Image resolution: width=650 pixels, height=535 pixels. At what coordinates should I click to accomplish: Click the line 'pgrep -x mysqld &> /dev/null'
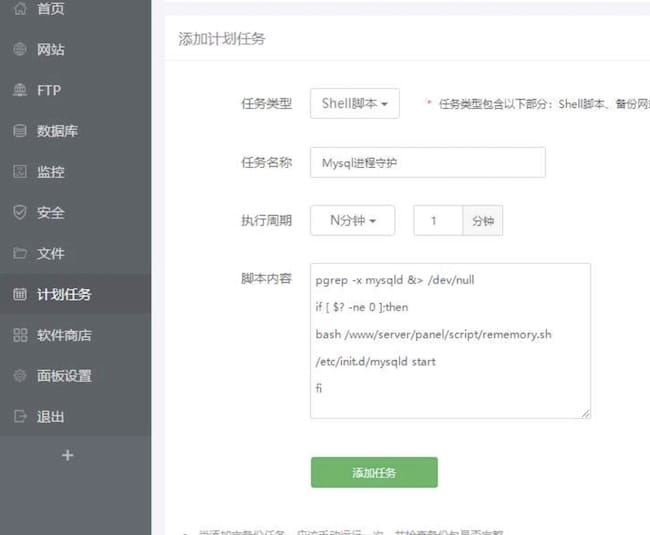[395, 280]
